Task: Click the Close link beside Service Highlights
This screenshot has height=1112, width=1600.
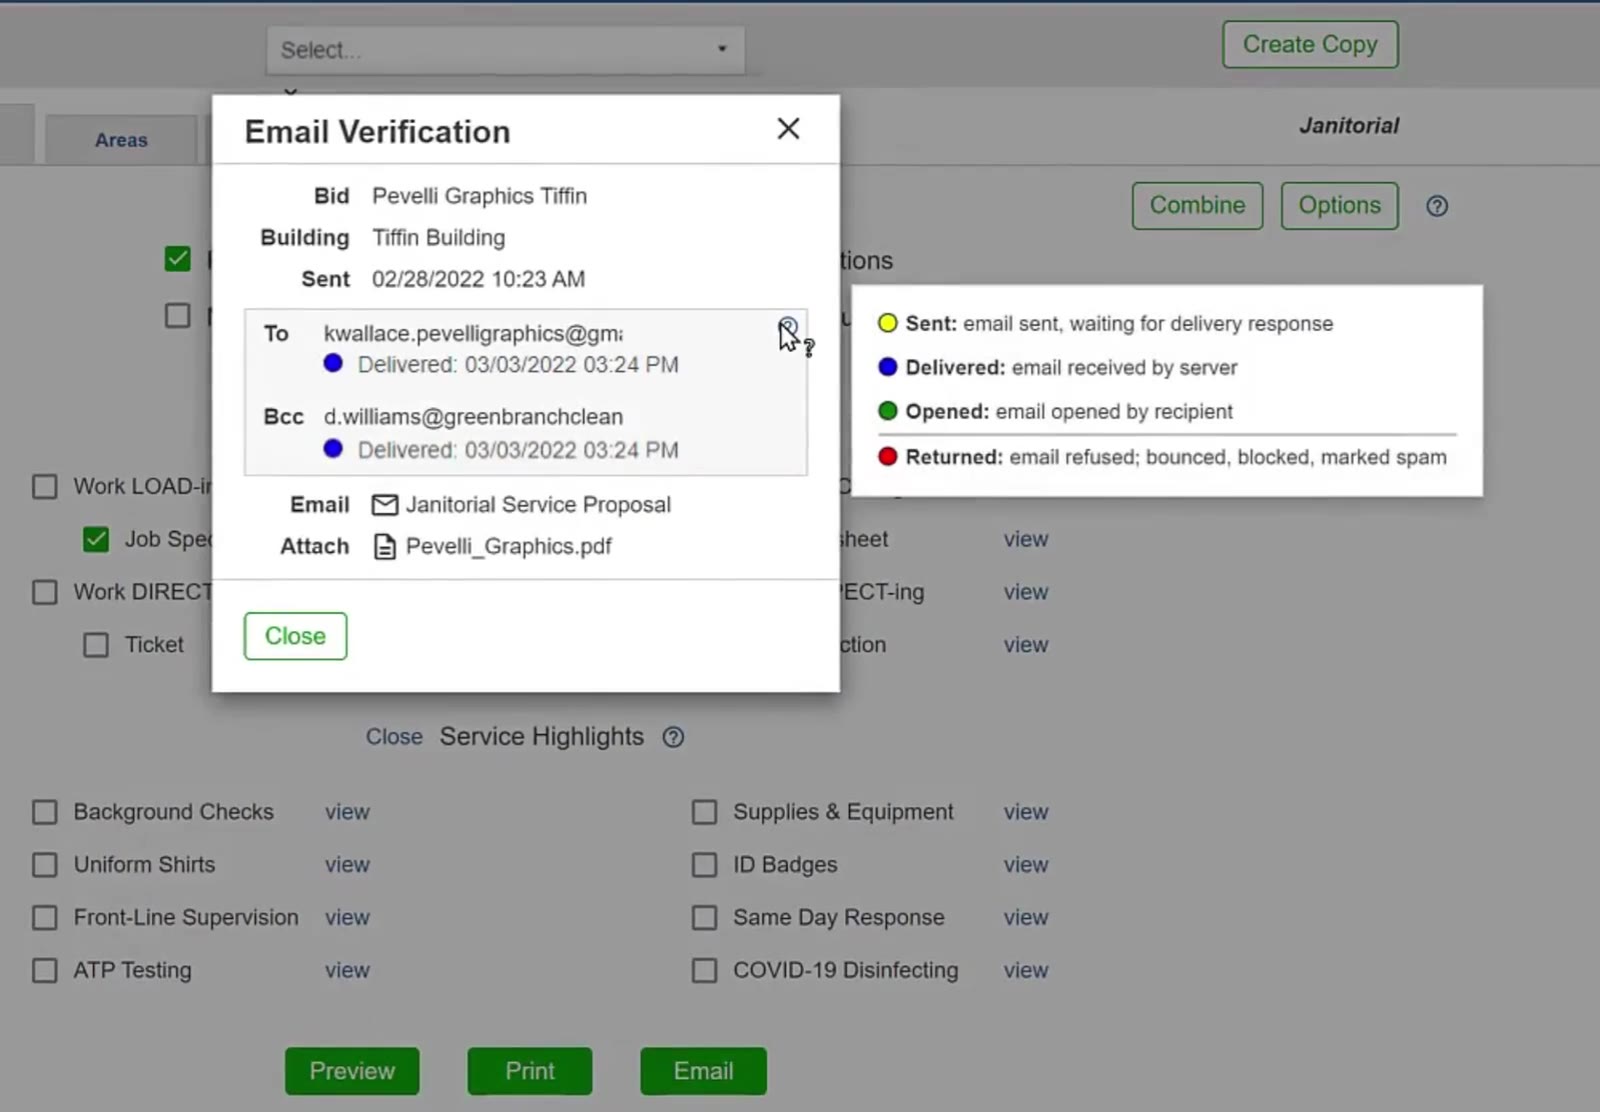Action: coord(394,737)
